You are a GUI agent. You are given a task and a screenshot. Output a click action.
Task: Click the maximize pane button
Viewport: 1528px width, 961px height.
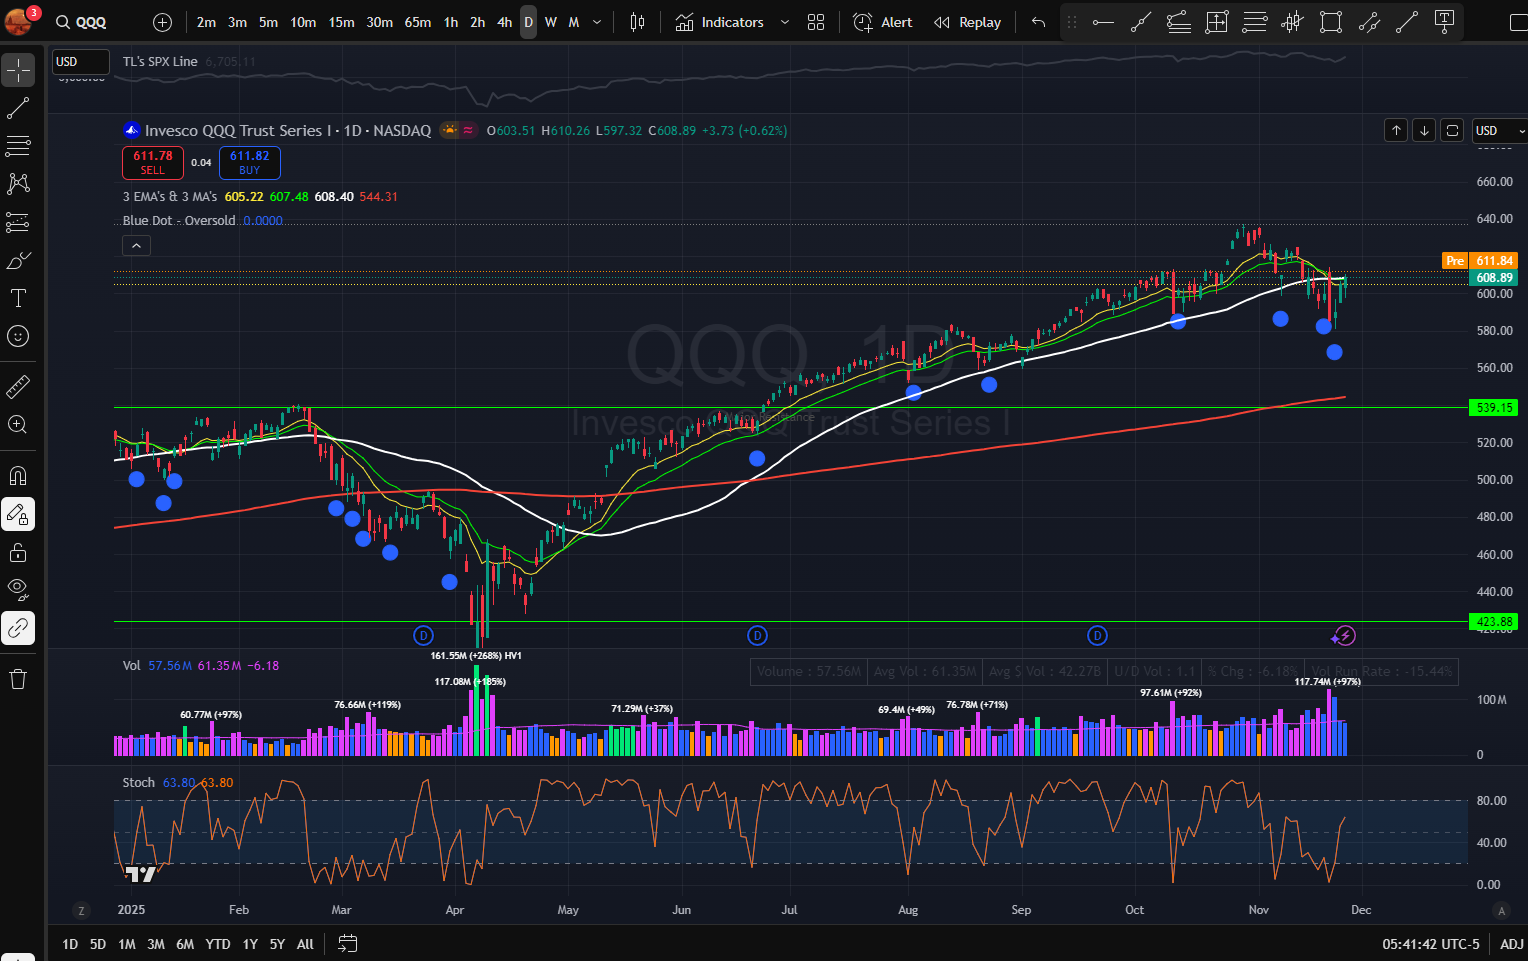click(x=1452, y=130)
